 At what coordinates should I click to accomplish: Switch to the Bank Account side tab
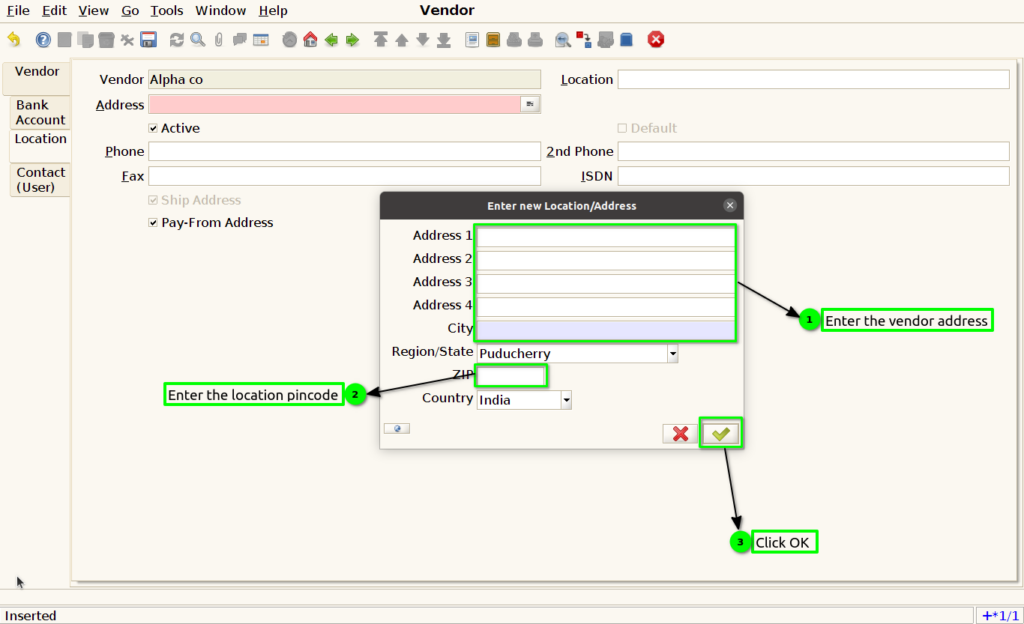pos(40,112)
